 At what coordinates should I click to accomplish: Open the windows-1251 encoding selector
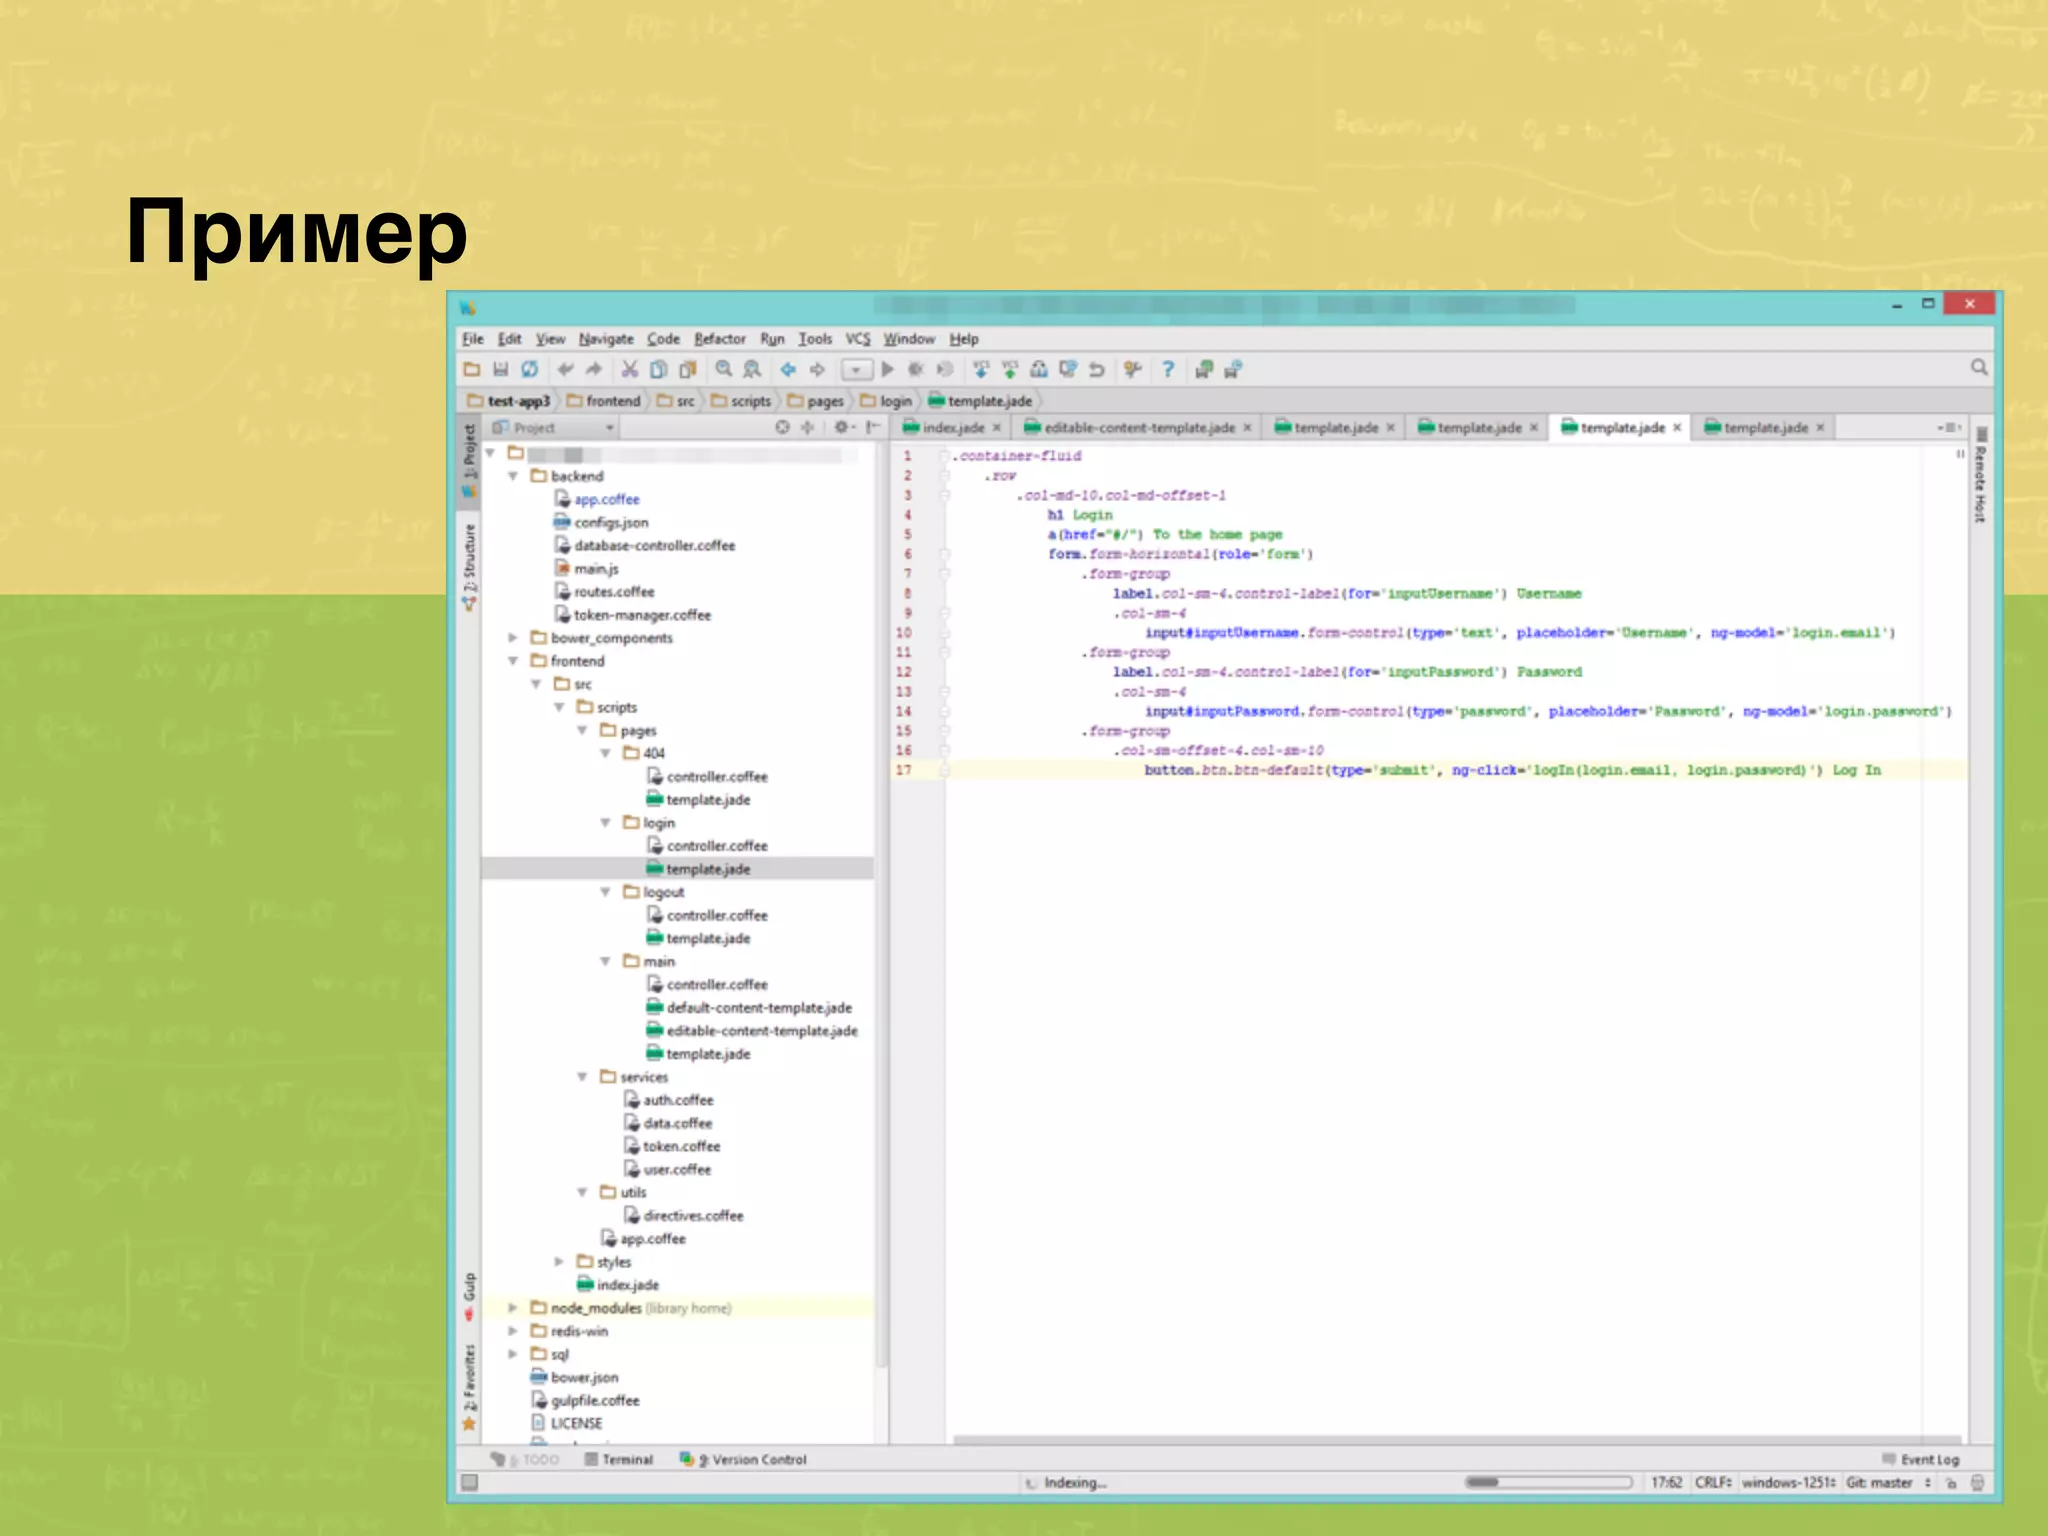coord(1788,1482)
